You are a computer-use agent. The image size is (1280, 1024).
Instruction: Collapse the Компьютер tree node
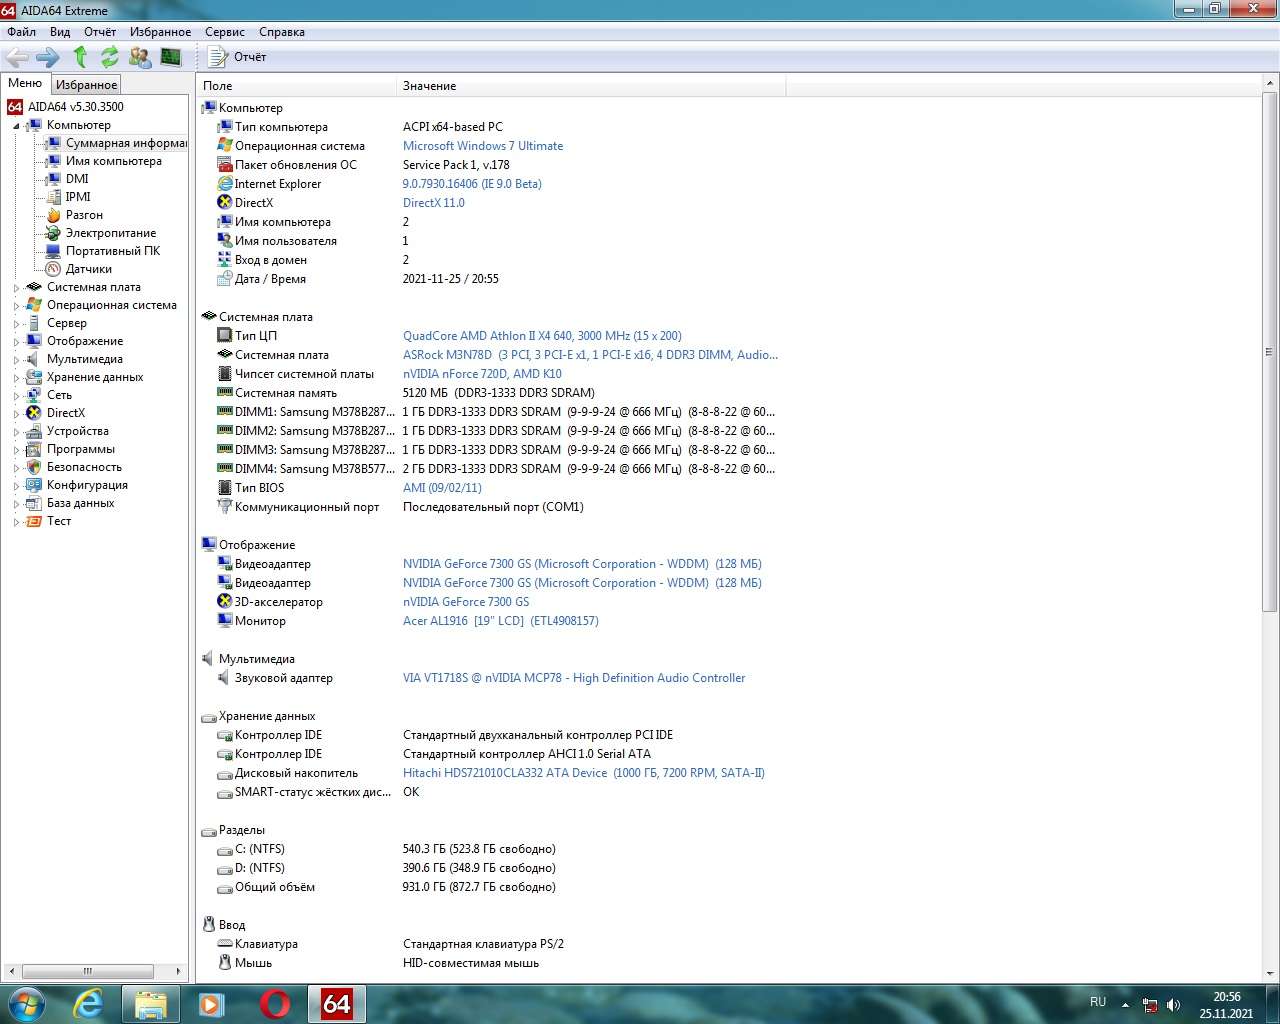(16, 126)
